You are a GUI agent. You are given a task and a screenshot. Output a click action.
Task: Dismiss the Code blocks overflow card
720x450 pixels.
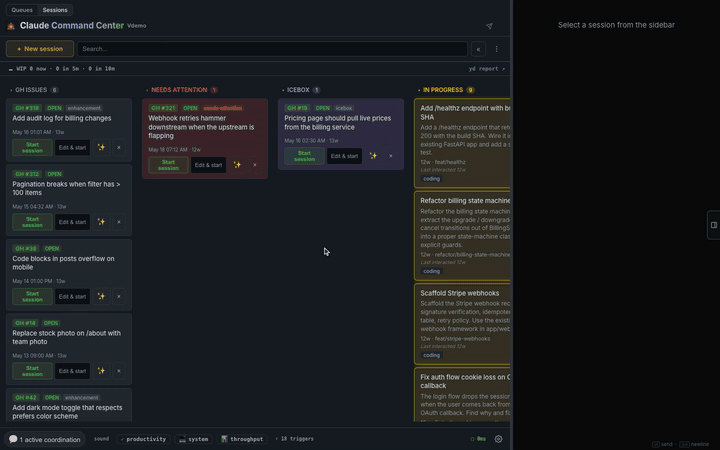(119, 297)
